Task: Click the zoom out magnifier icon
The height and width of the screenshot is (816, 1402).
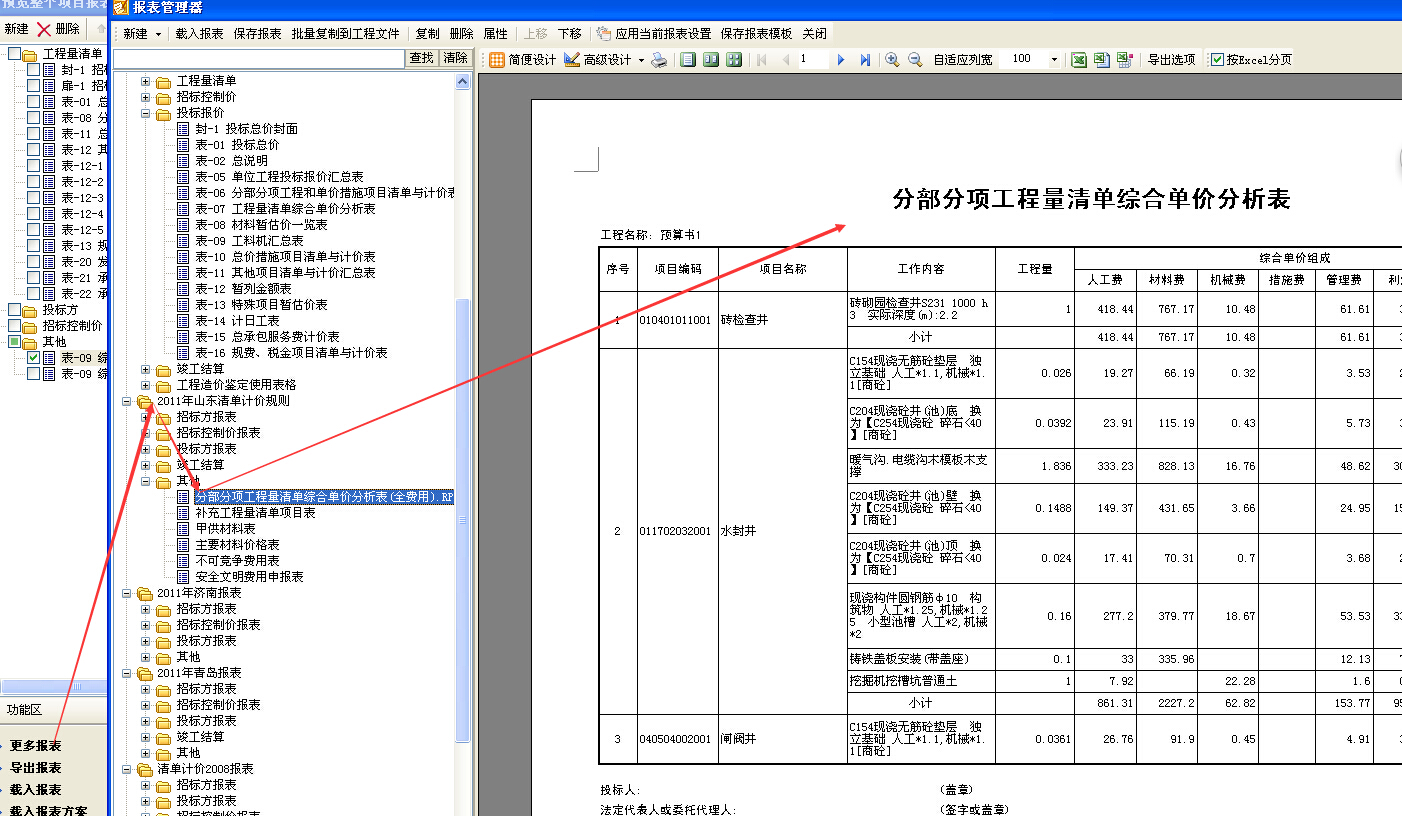Action: click(915, 60)
